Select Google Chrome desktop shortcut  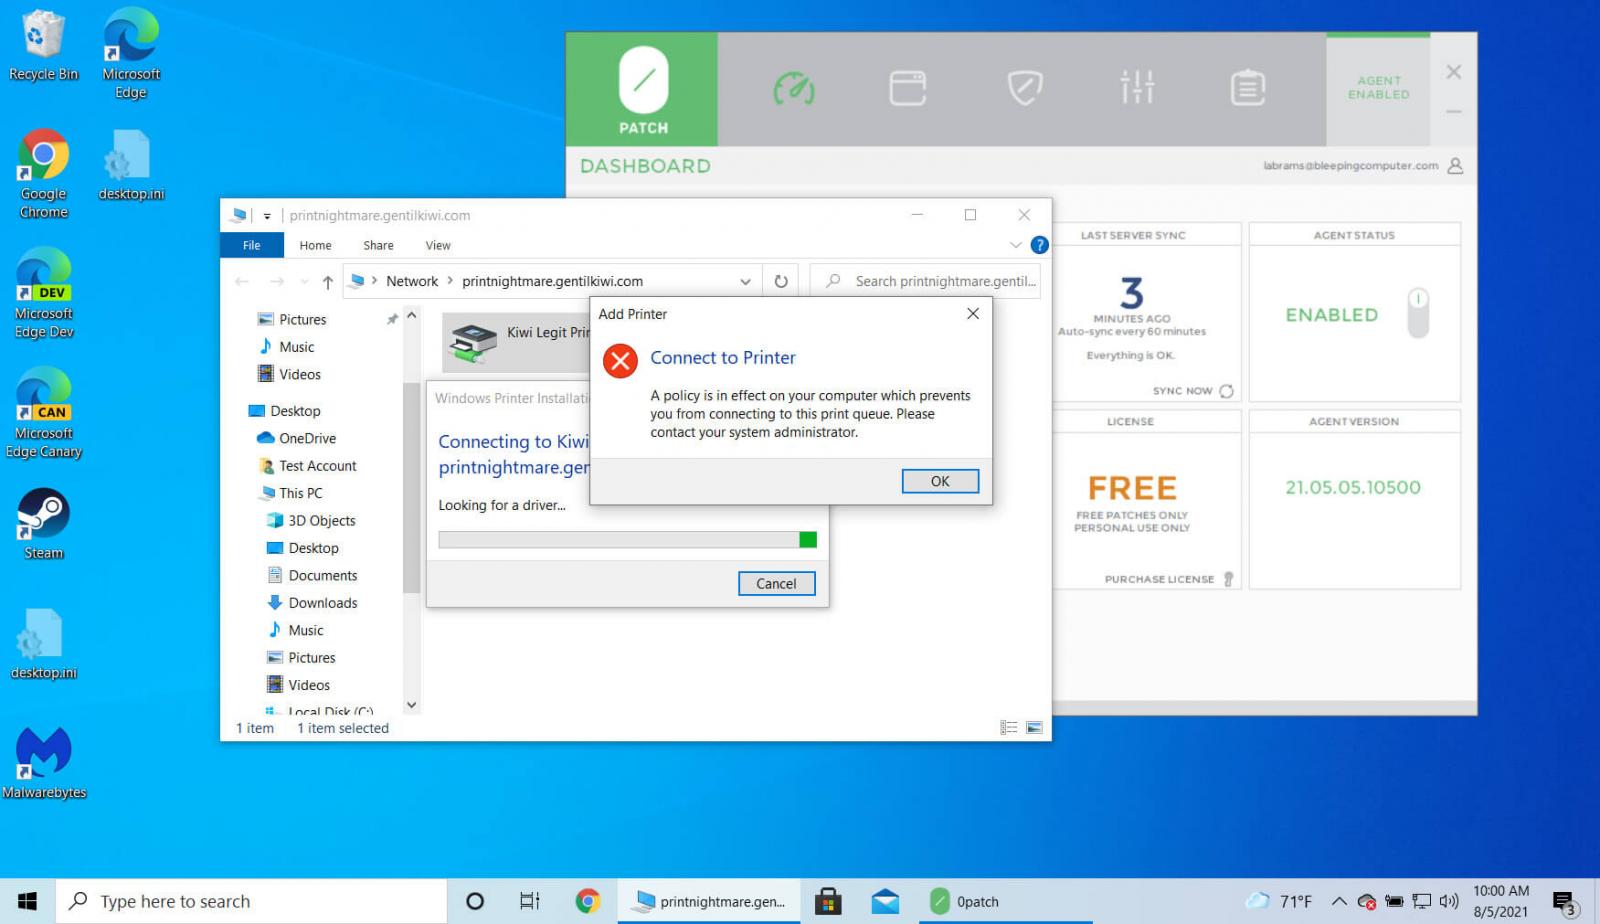coord(43,174)
